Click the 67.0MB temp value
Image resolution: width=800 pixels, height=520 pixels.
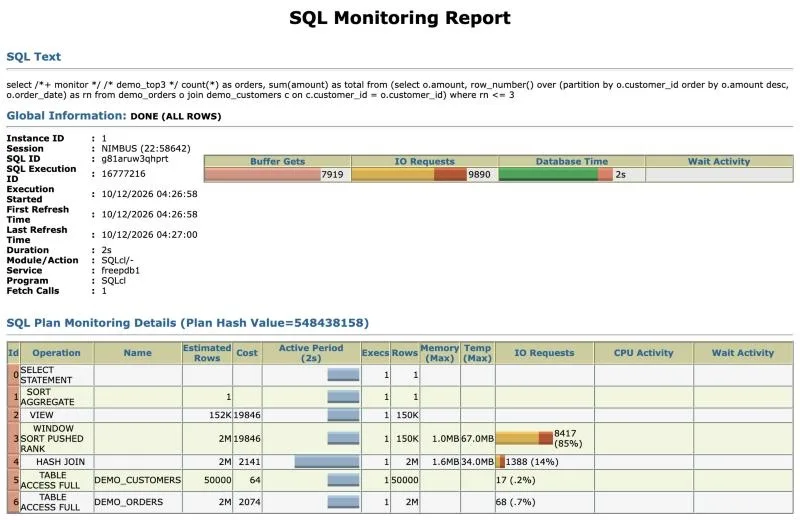pyautogui.click(x=478, y=438)
